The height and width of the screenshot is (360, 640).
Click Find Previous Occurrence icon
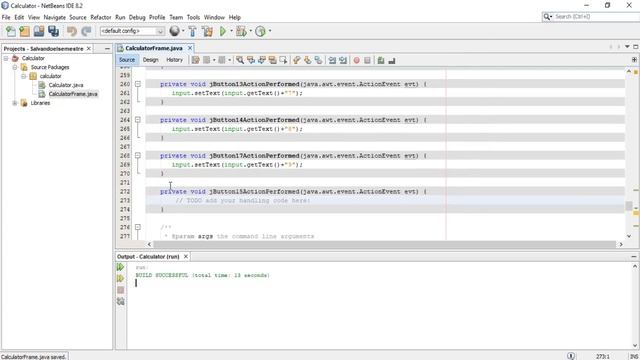click(x=251, y=60)
